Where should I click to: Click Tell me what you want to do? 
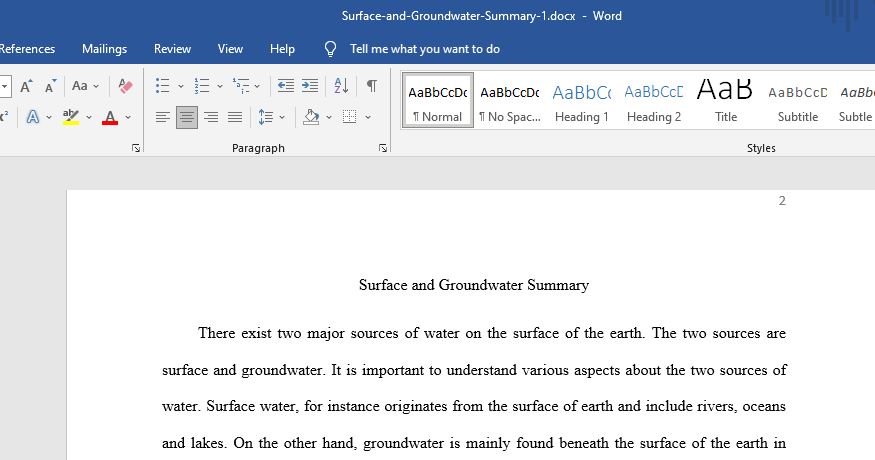(x=425, y=49)
